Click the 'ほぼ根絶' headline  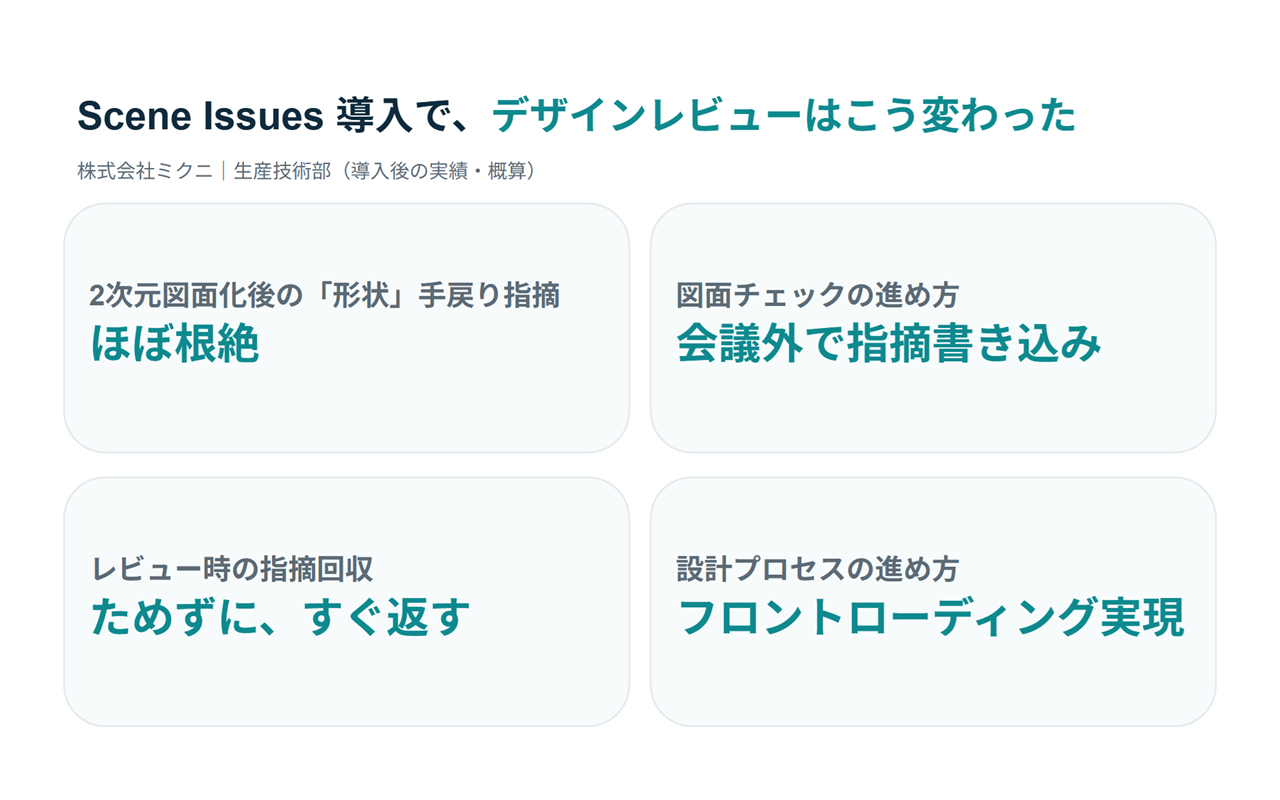(174, 344)
